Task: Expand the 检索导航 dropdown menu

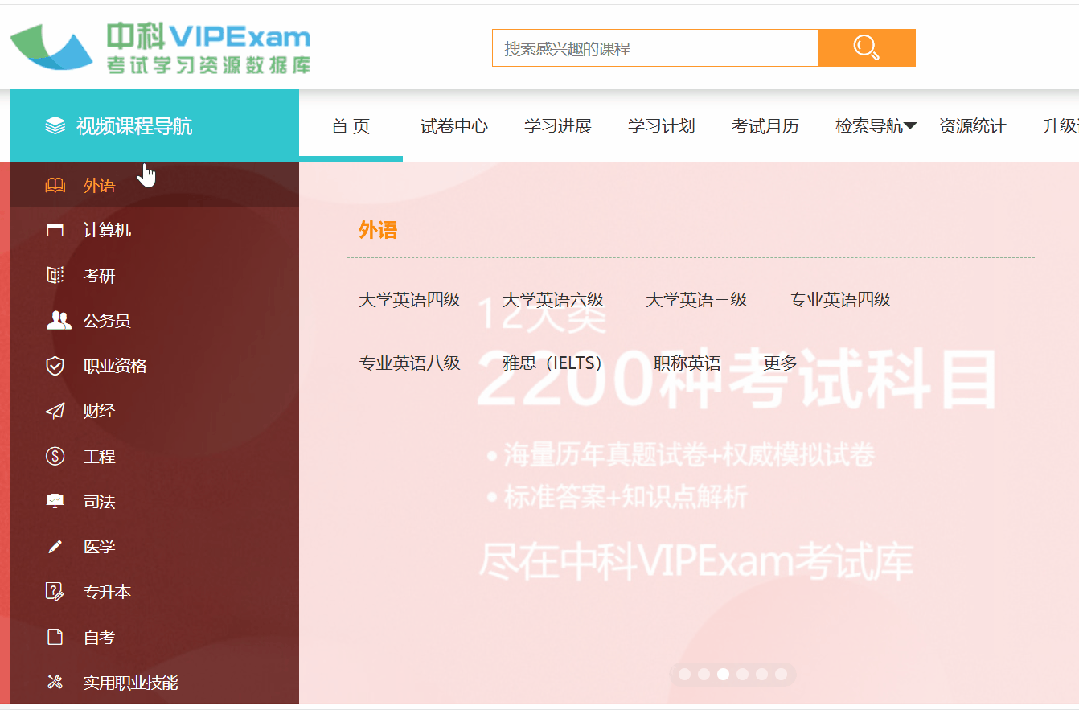Action: coord(875,126)
